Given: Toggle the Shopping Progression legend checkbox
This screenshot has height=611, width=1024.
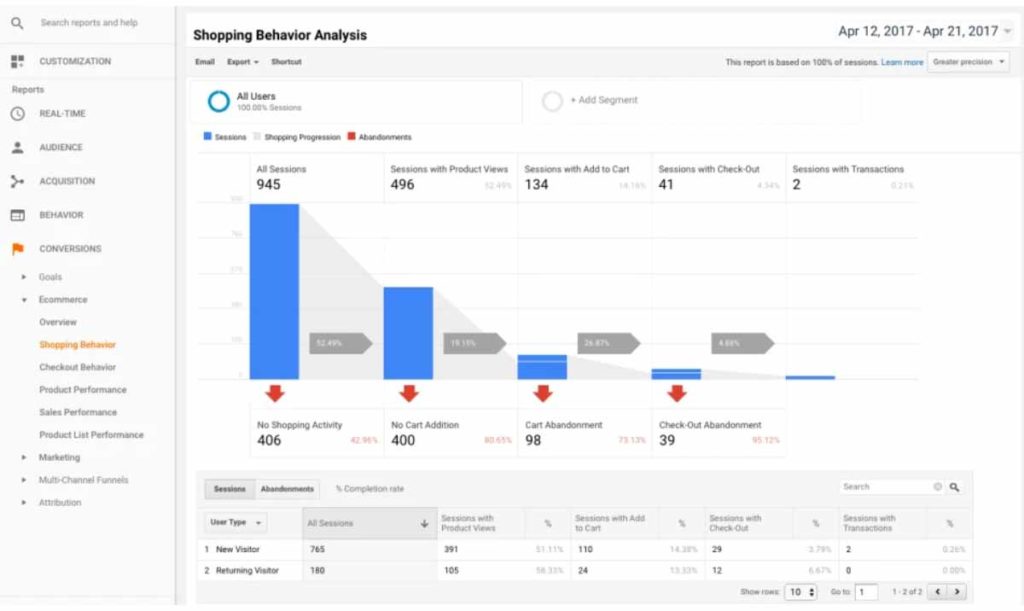Looking at the screenshot, I should (x=259, y=137).
